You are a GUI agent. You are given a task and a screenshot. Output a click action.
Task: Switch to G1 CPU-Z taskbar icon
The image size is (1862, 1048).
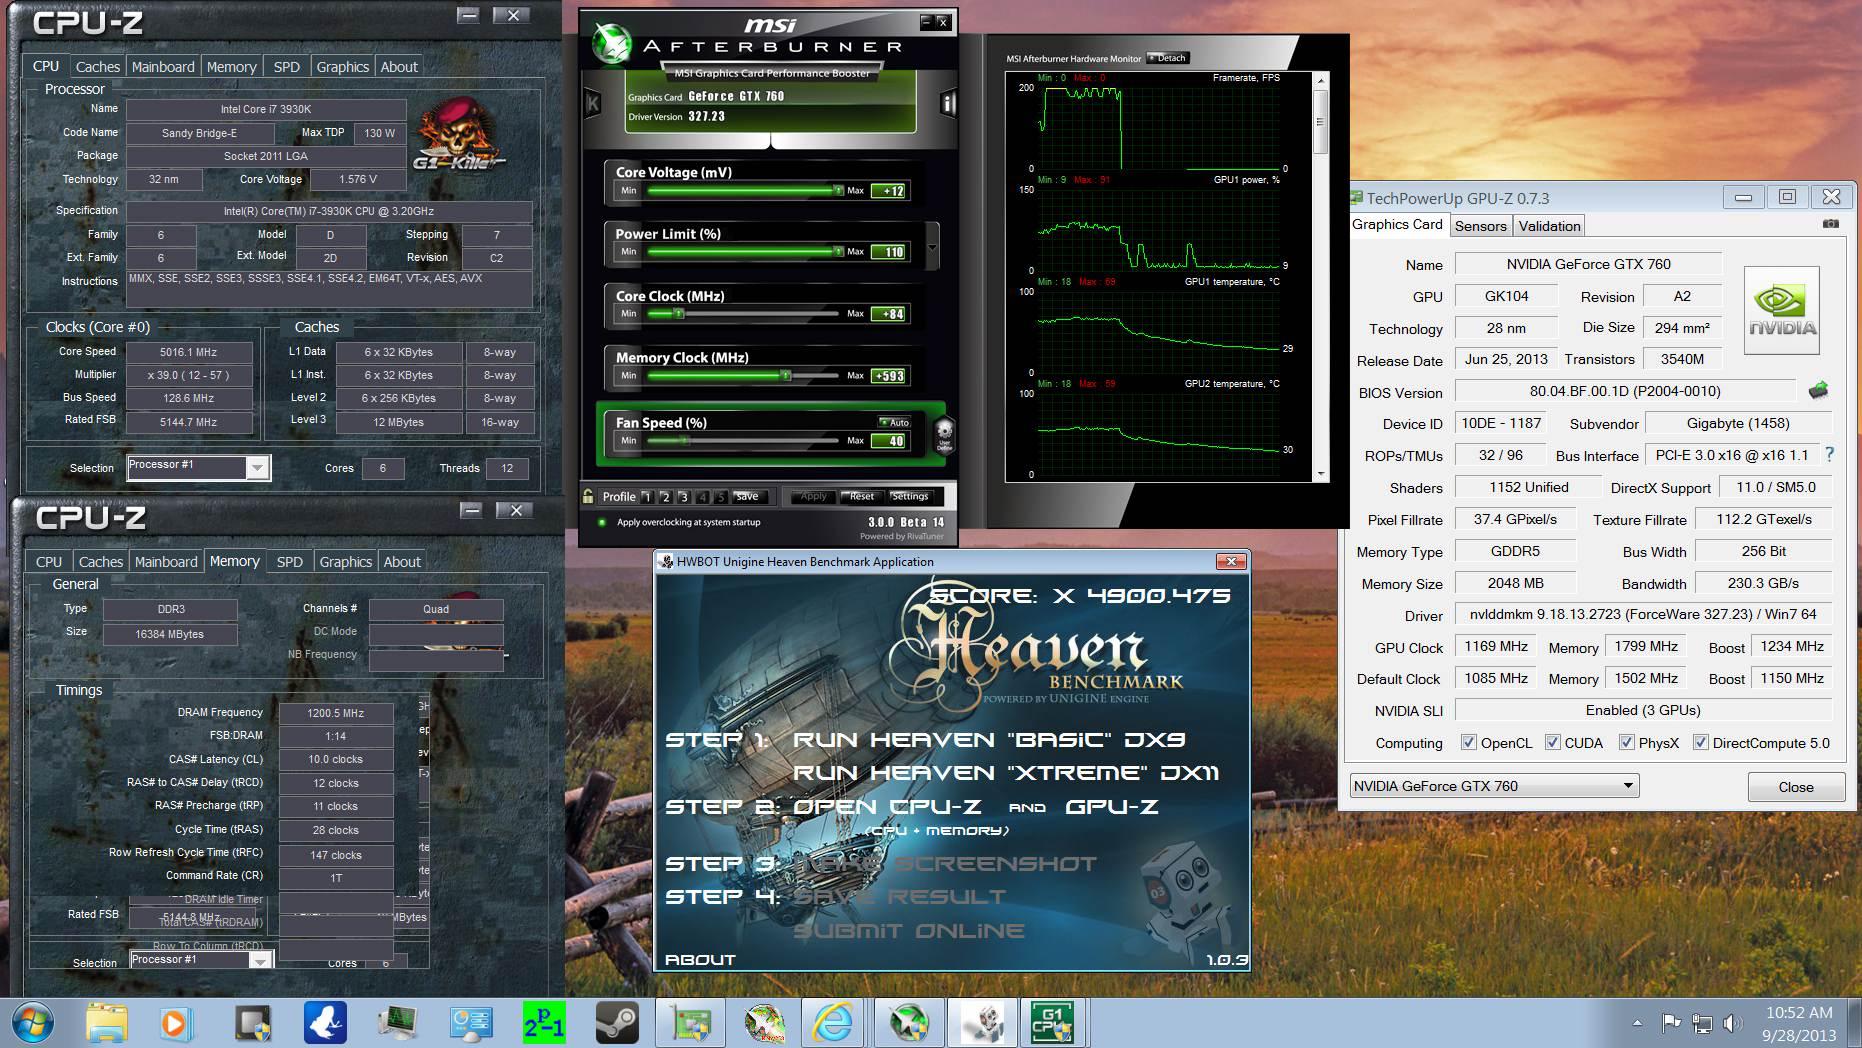(1053, 1023)
